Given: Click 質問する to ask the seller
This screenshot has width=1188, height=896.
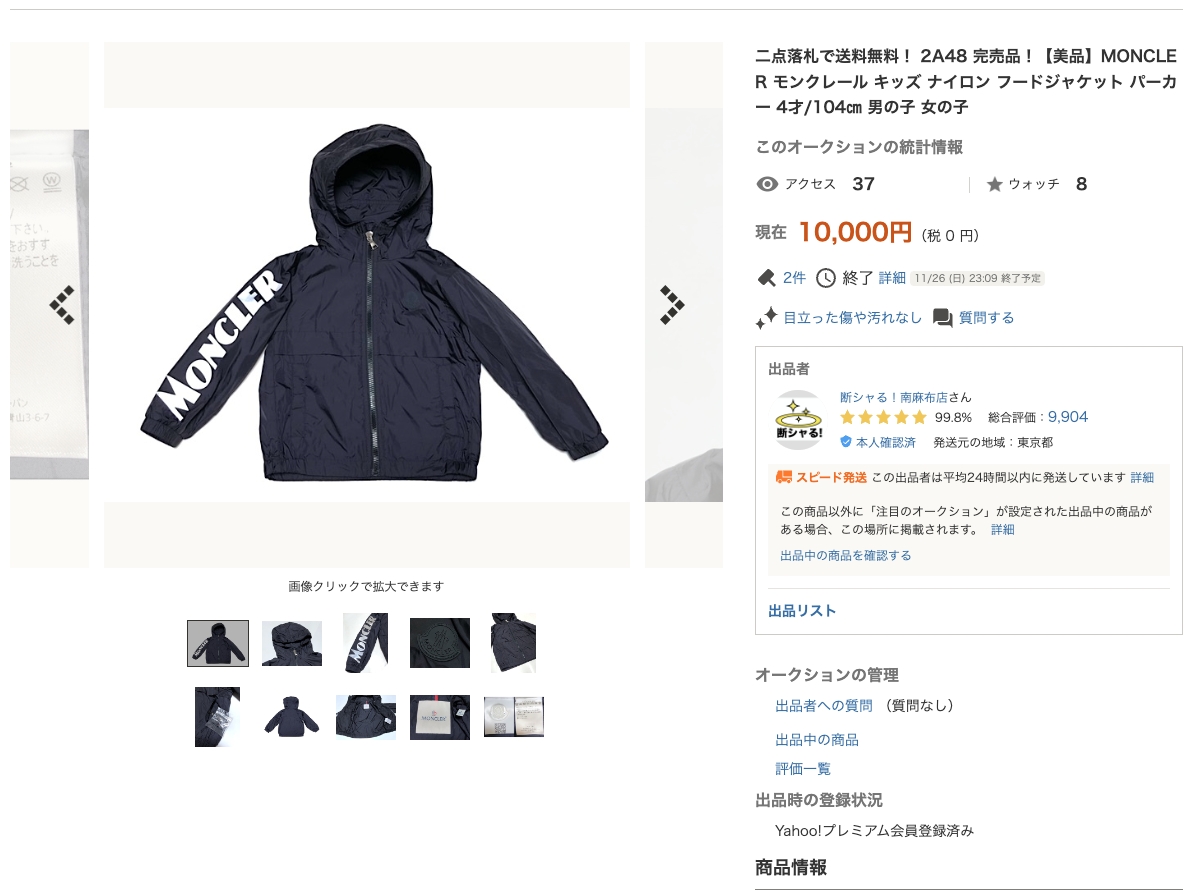Looking at the screenshot, I should (x=986, y=318).
